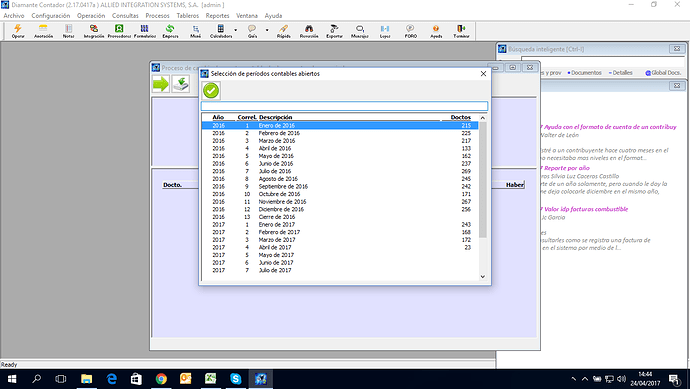Image resolution: width=690 pixels, height=389 pixels.
Task: Open the Windows notification center icon
Action: pos(675,379)
